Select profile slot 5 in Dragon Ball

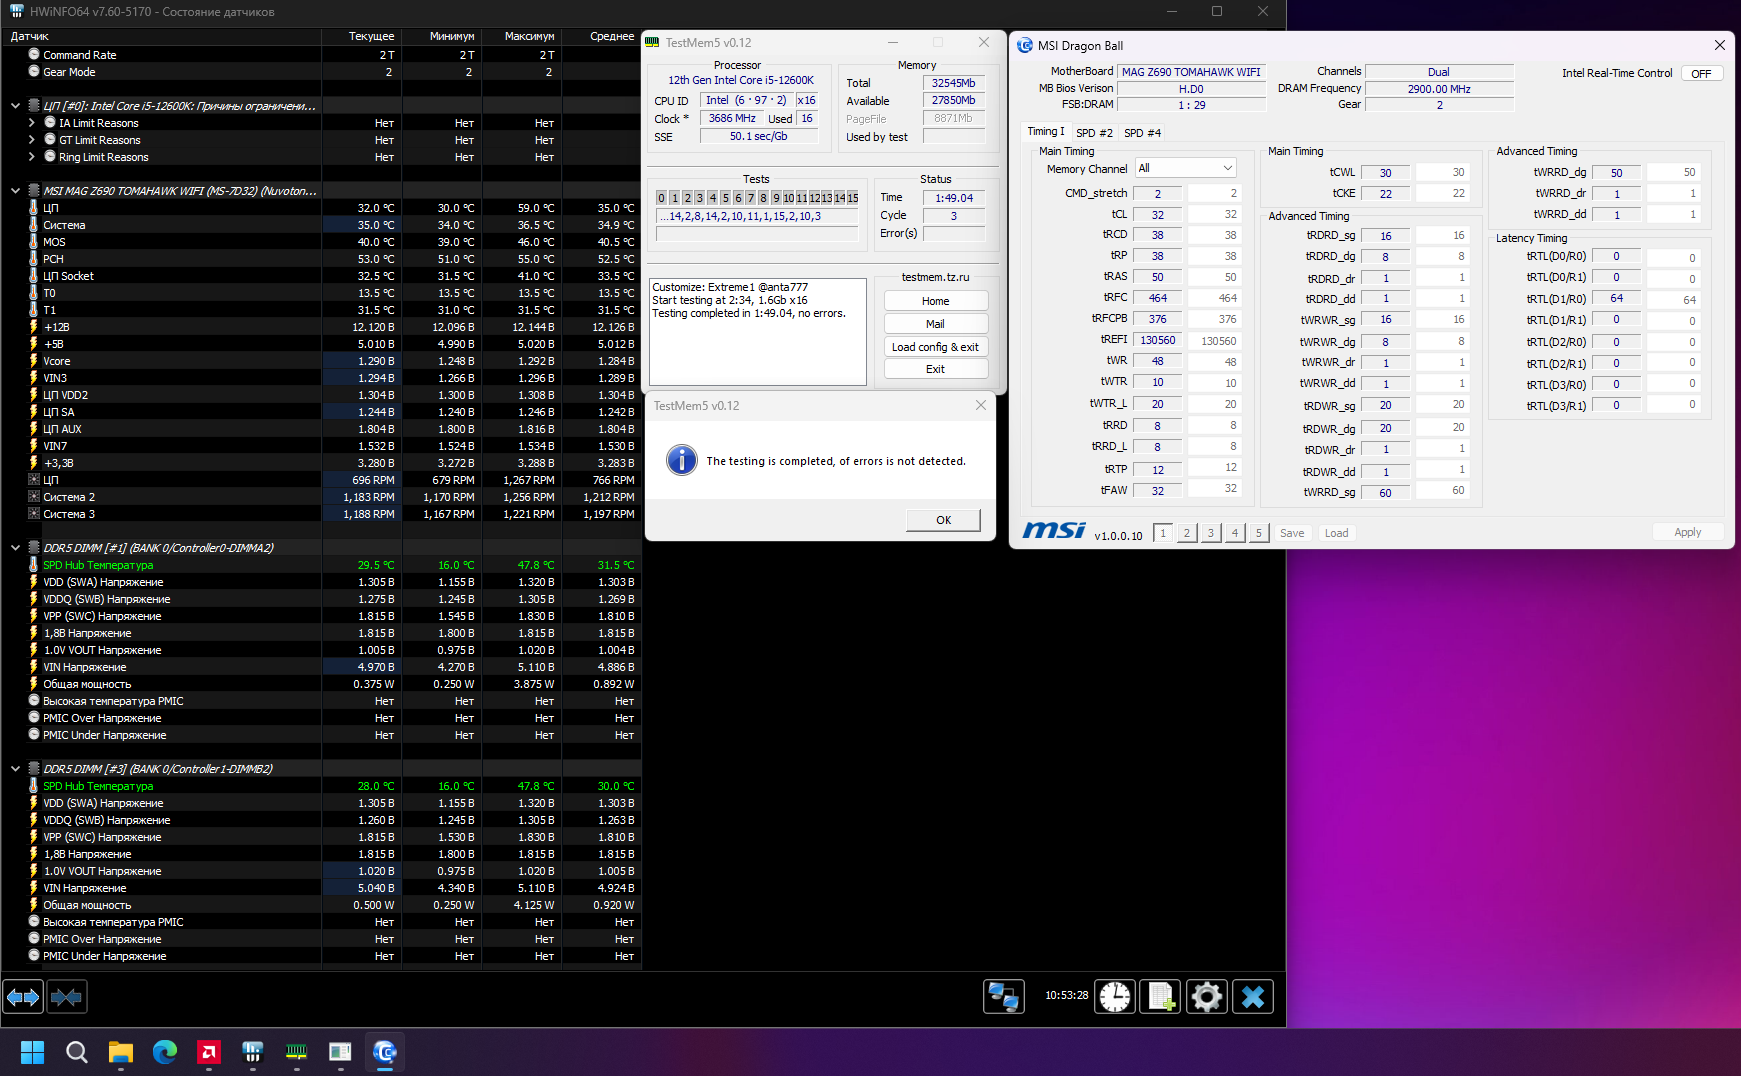(x=1259, y=533)
